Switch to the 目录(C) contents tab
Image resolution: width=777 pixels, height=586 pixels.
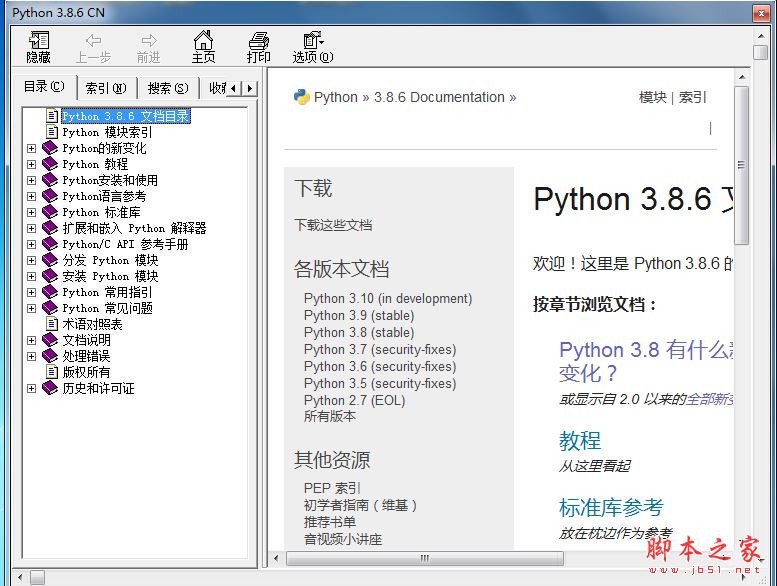coord(45,87)
